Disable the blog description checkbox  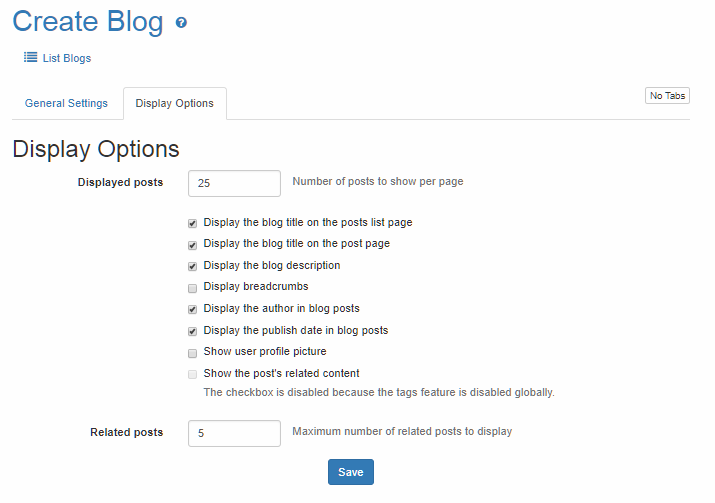tap(192, 266)
